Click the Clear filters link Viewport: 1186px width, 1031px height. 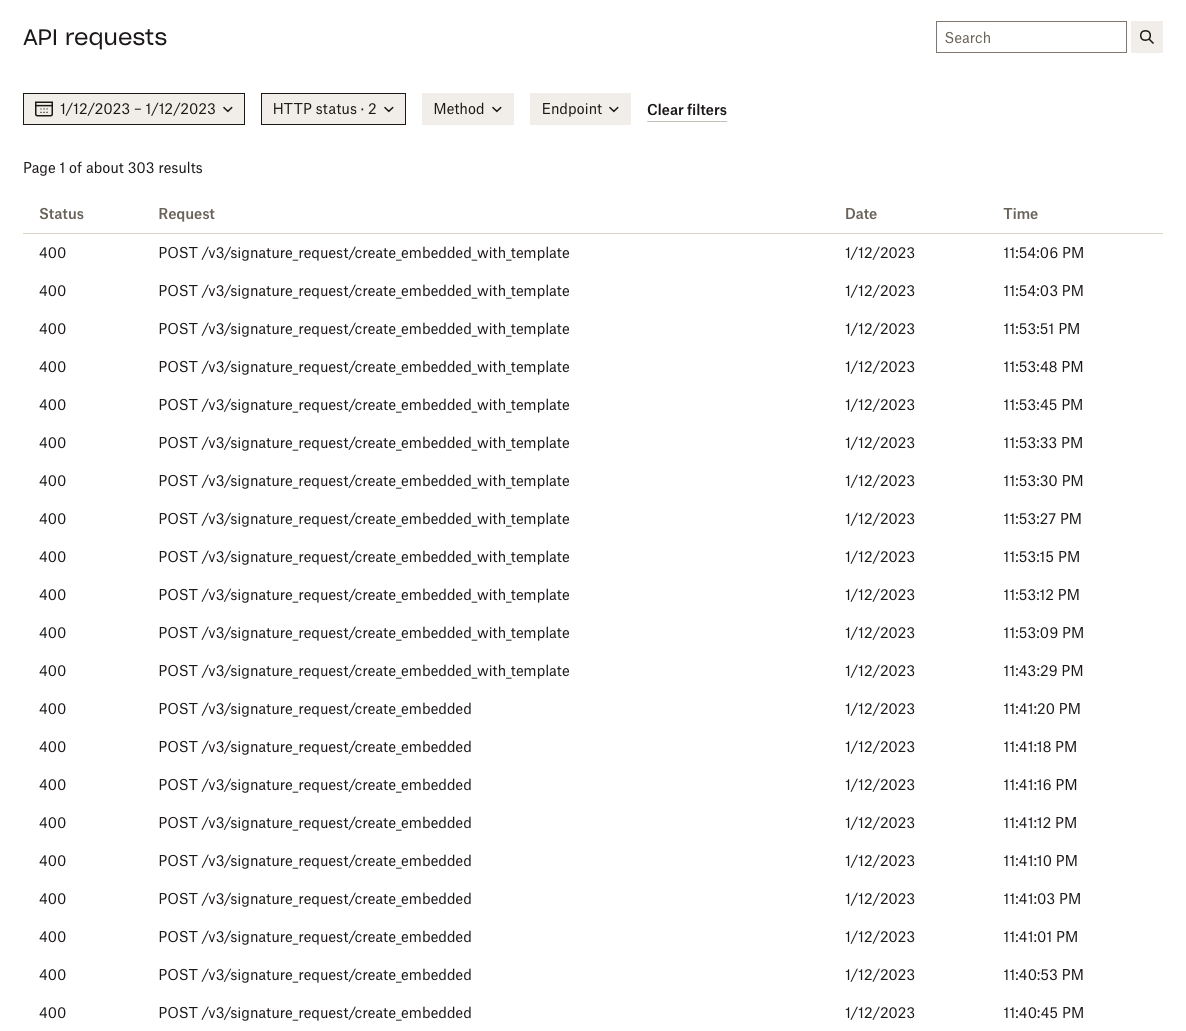pyautogui.click(x=686, y=109)
